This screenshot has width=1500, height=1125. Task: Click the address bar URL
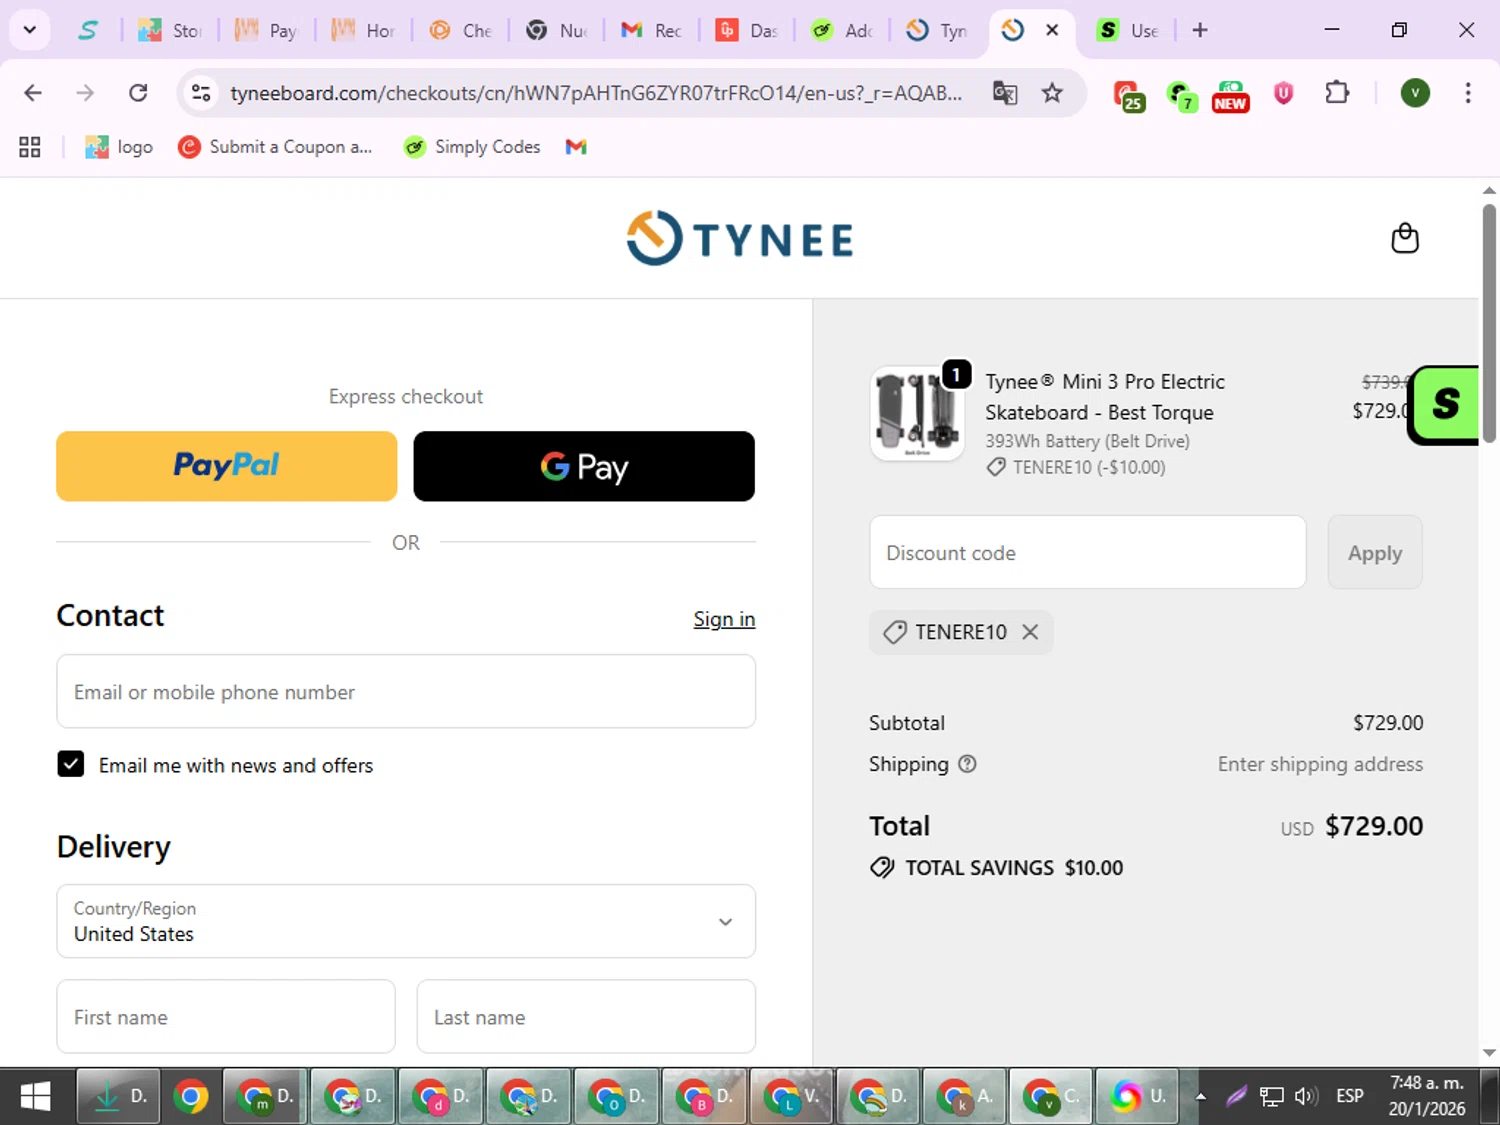[x=596, y=93]
